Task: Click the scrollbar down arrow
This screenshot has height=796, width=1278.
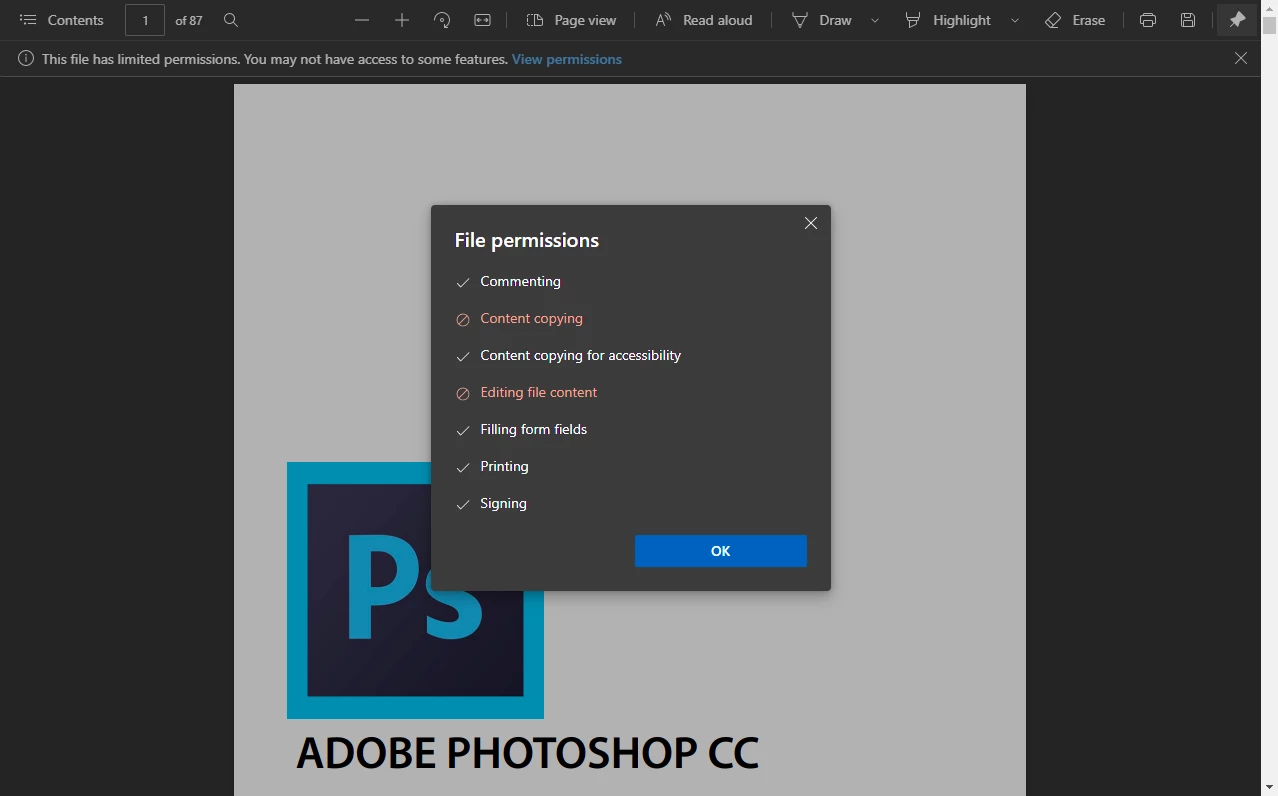Action: point(1269,788)
